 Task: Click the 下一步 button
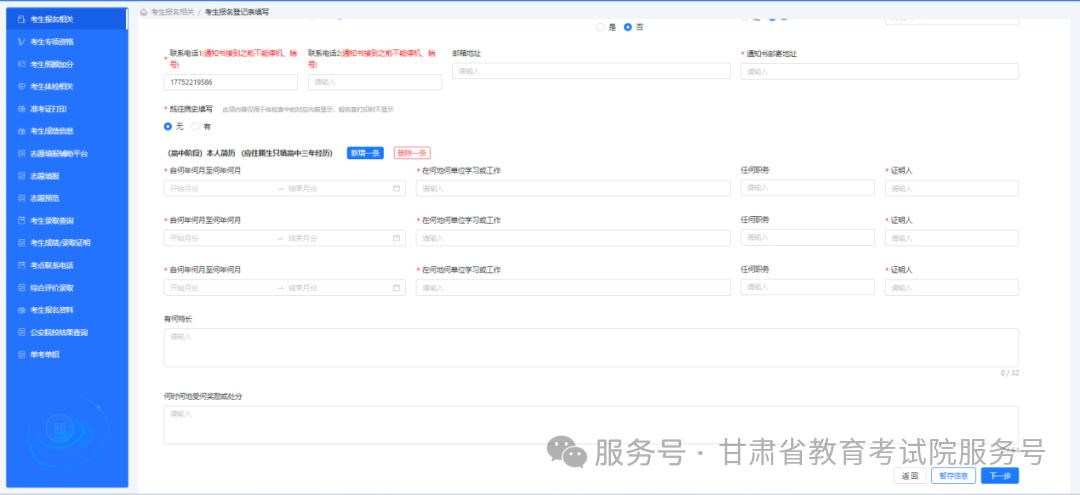click(1000, 476)
